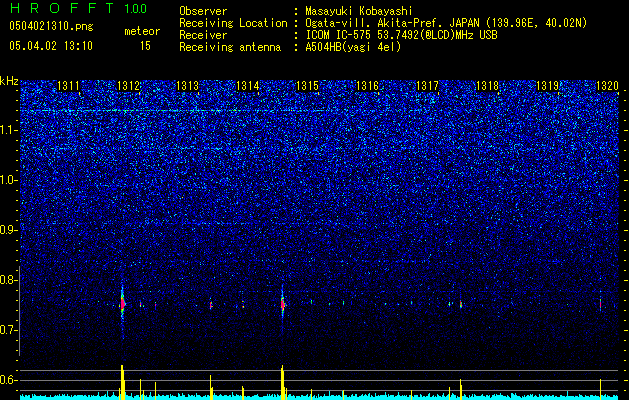Click the 0.6 kHz axis label
The height and width of the screenshot is (400, 629).
[9, 380]
